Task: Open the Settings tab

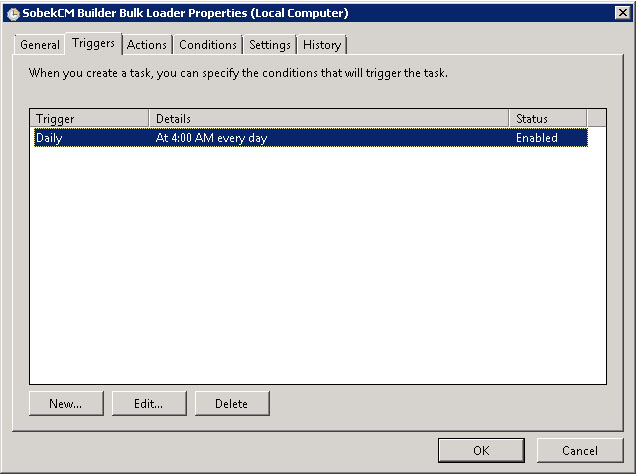Action: (270, 45)
